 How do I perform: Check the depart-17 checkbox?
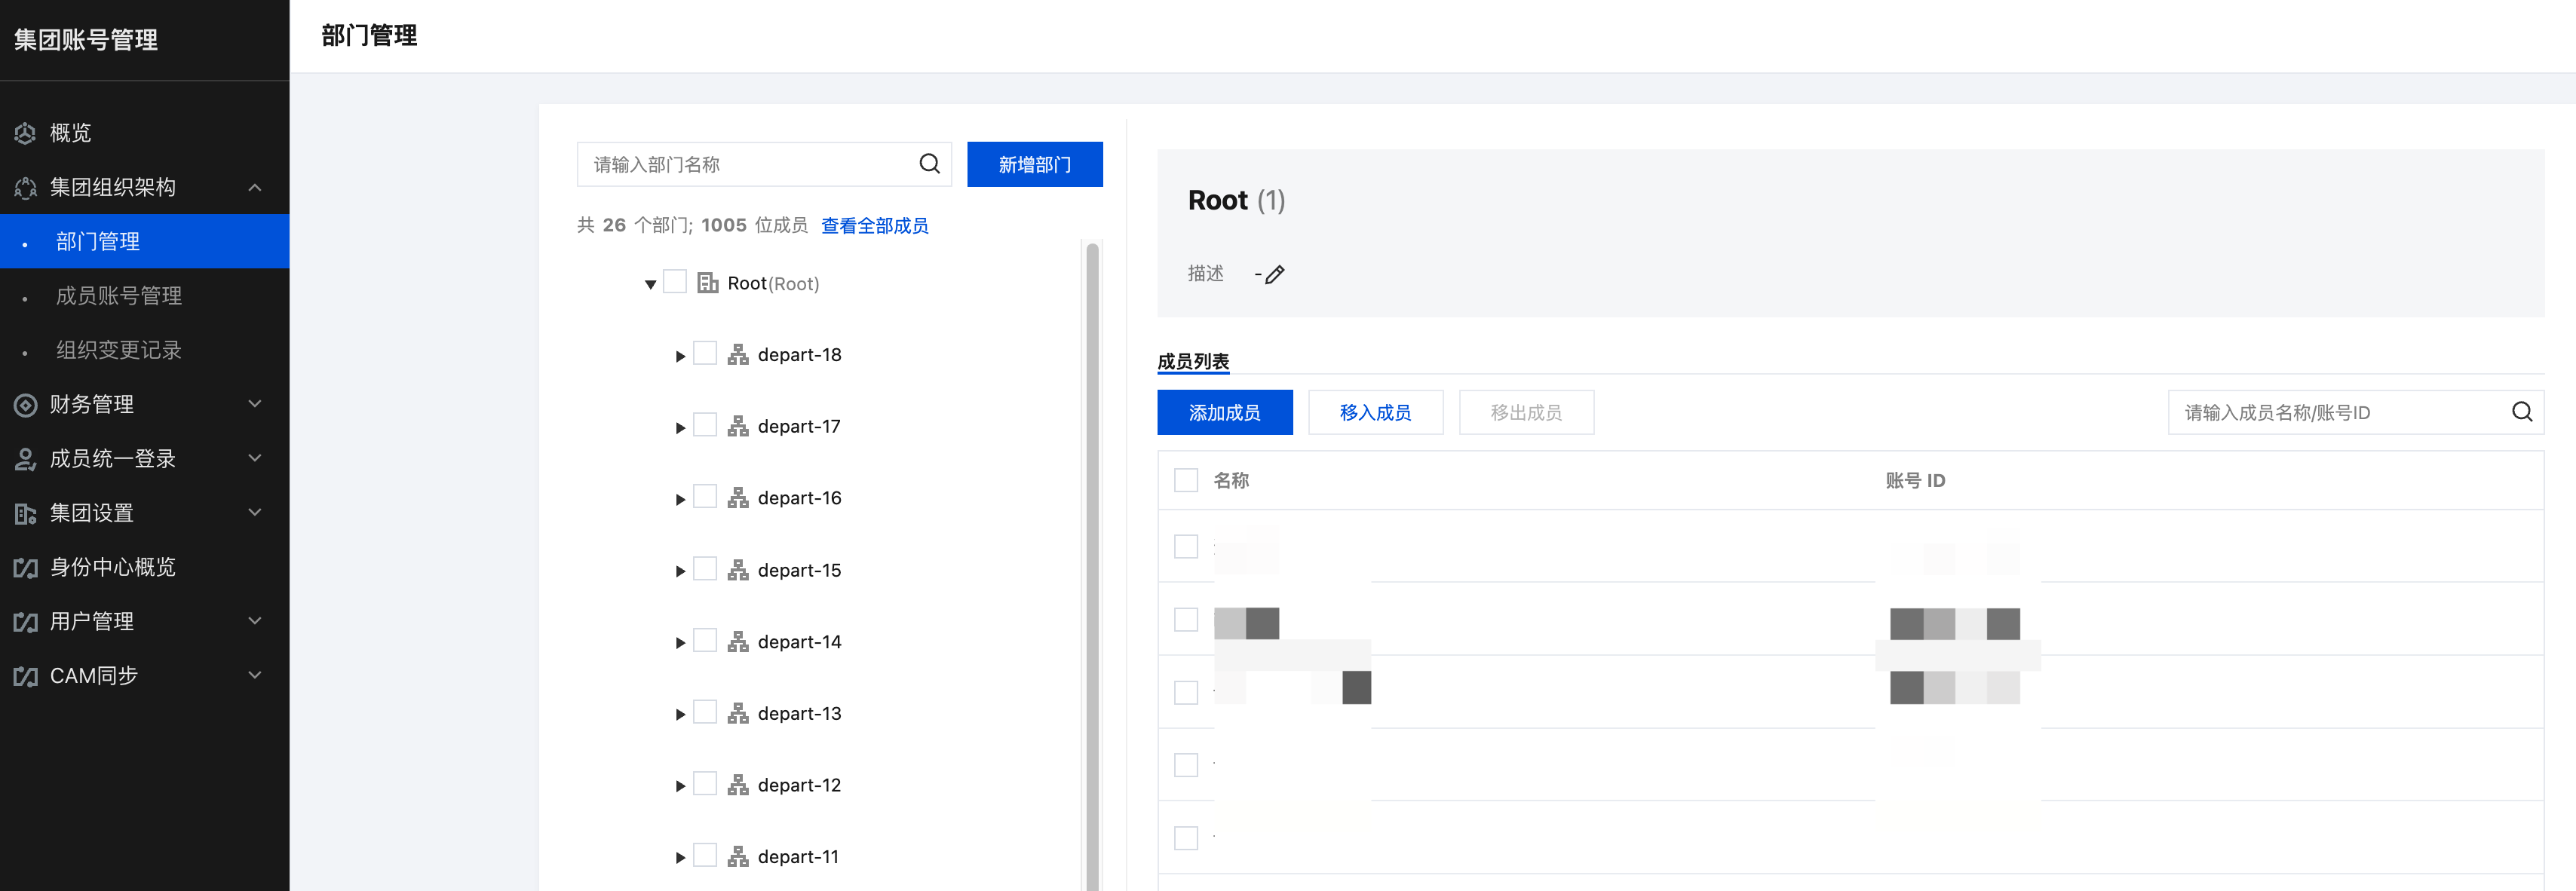(705, 426)
